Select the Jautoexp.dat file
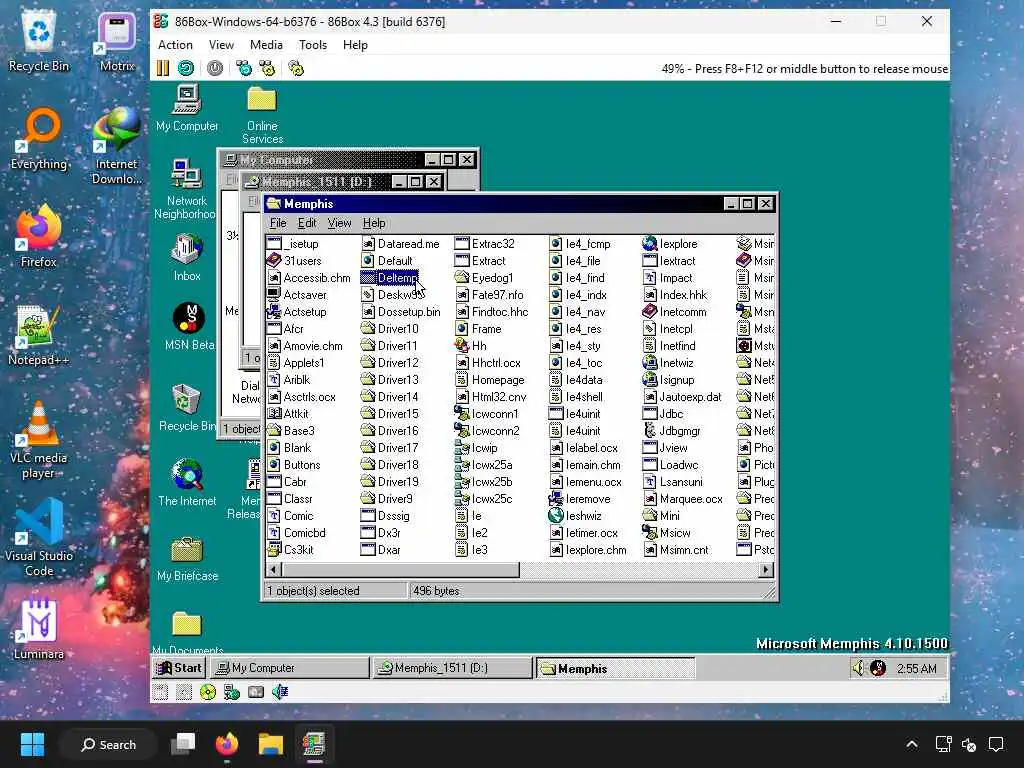Viewport: 1024px width, 768px height. pyautogui.click(x=682, y=396)
